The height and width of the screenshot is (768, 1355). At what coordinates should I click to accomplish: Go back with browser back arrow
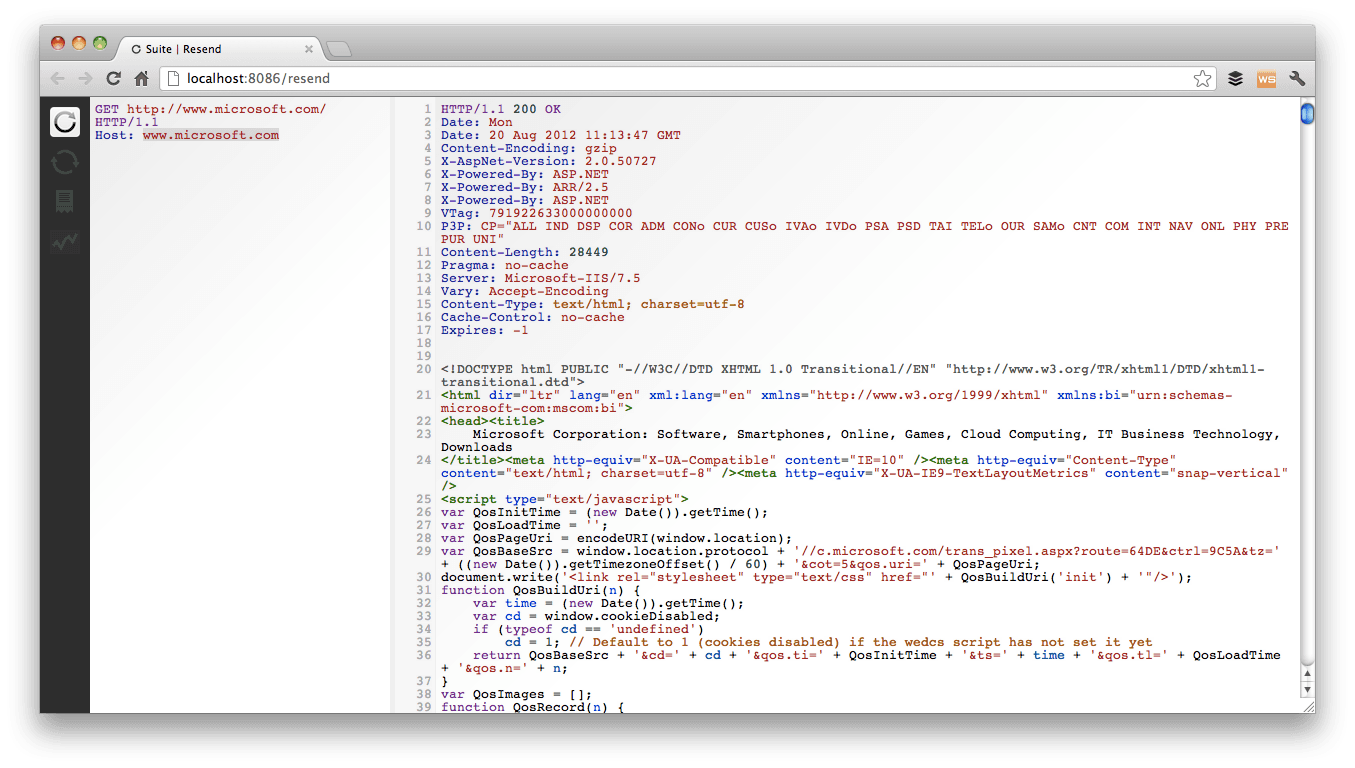click(57, 78)
